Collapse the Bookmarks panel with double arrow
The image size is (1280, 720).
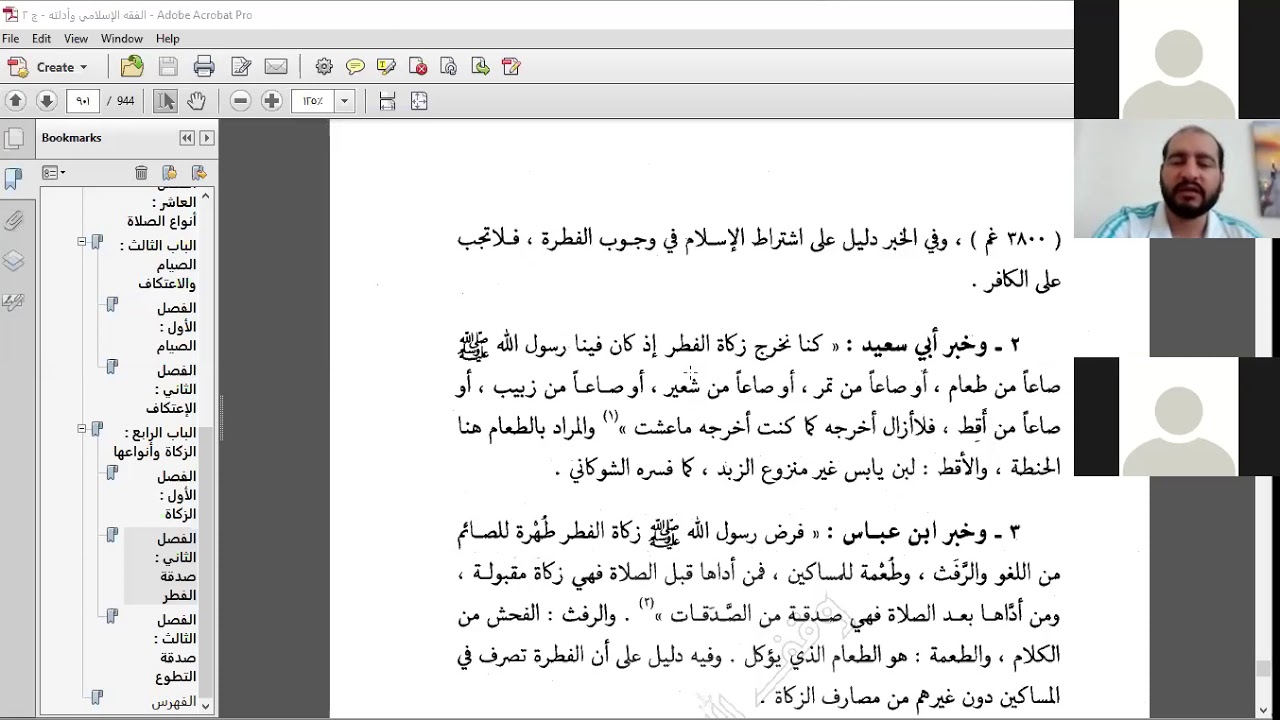pyautogui.click(x=187, y=138)
